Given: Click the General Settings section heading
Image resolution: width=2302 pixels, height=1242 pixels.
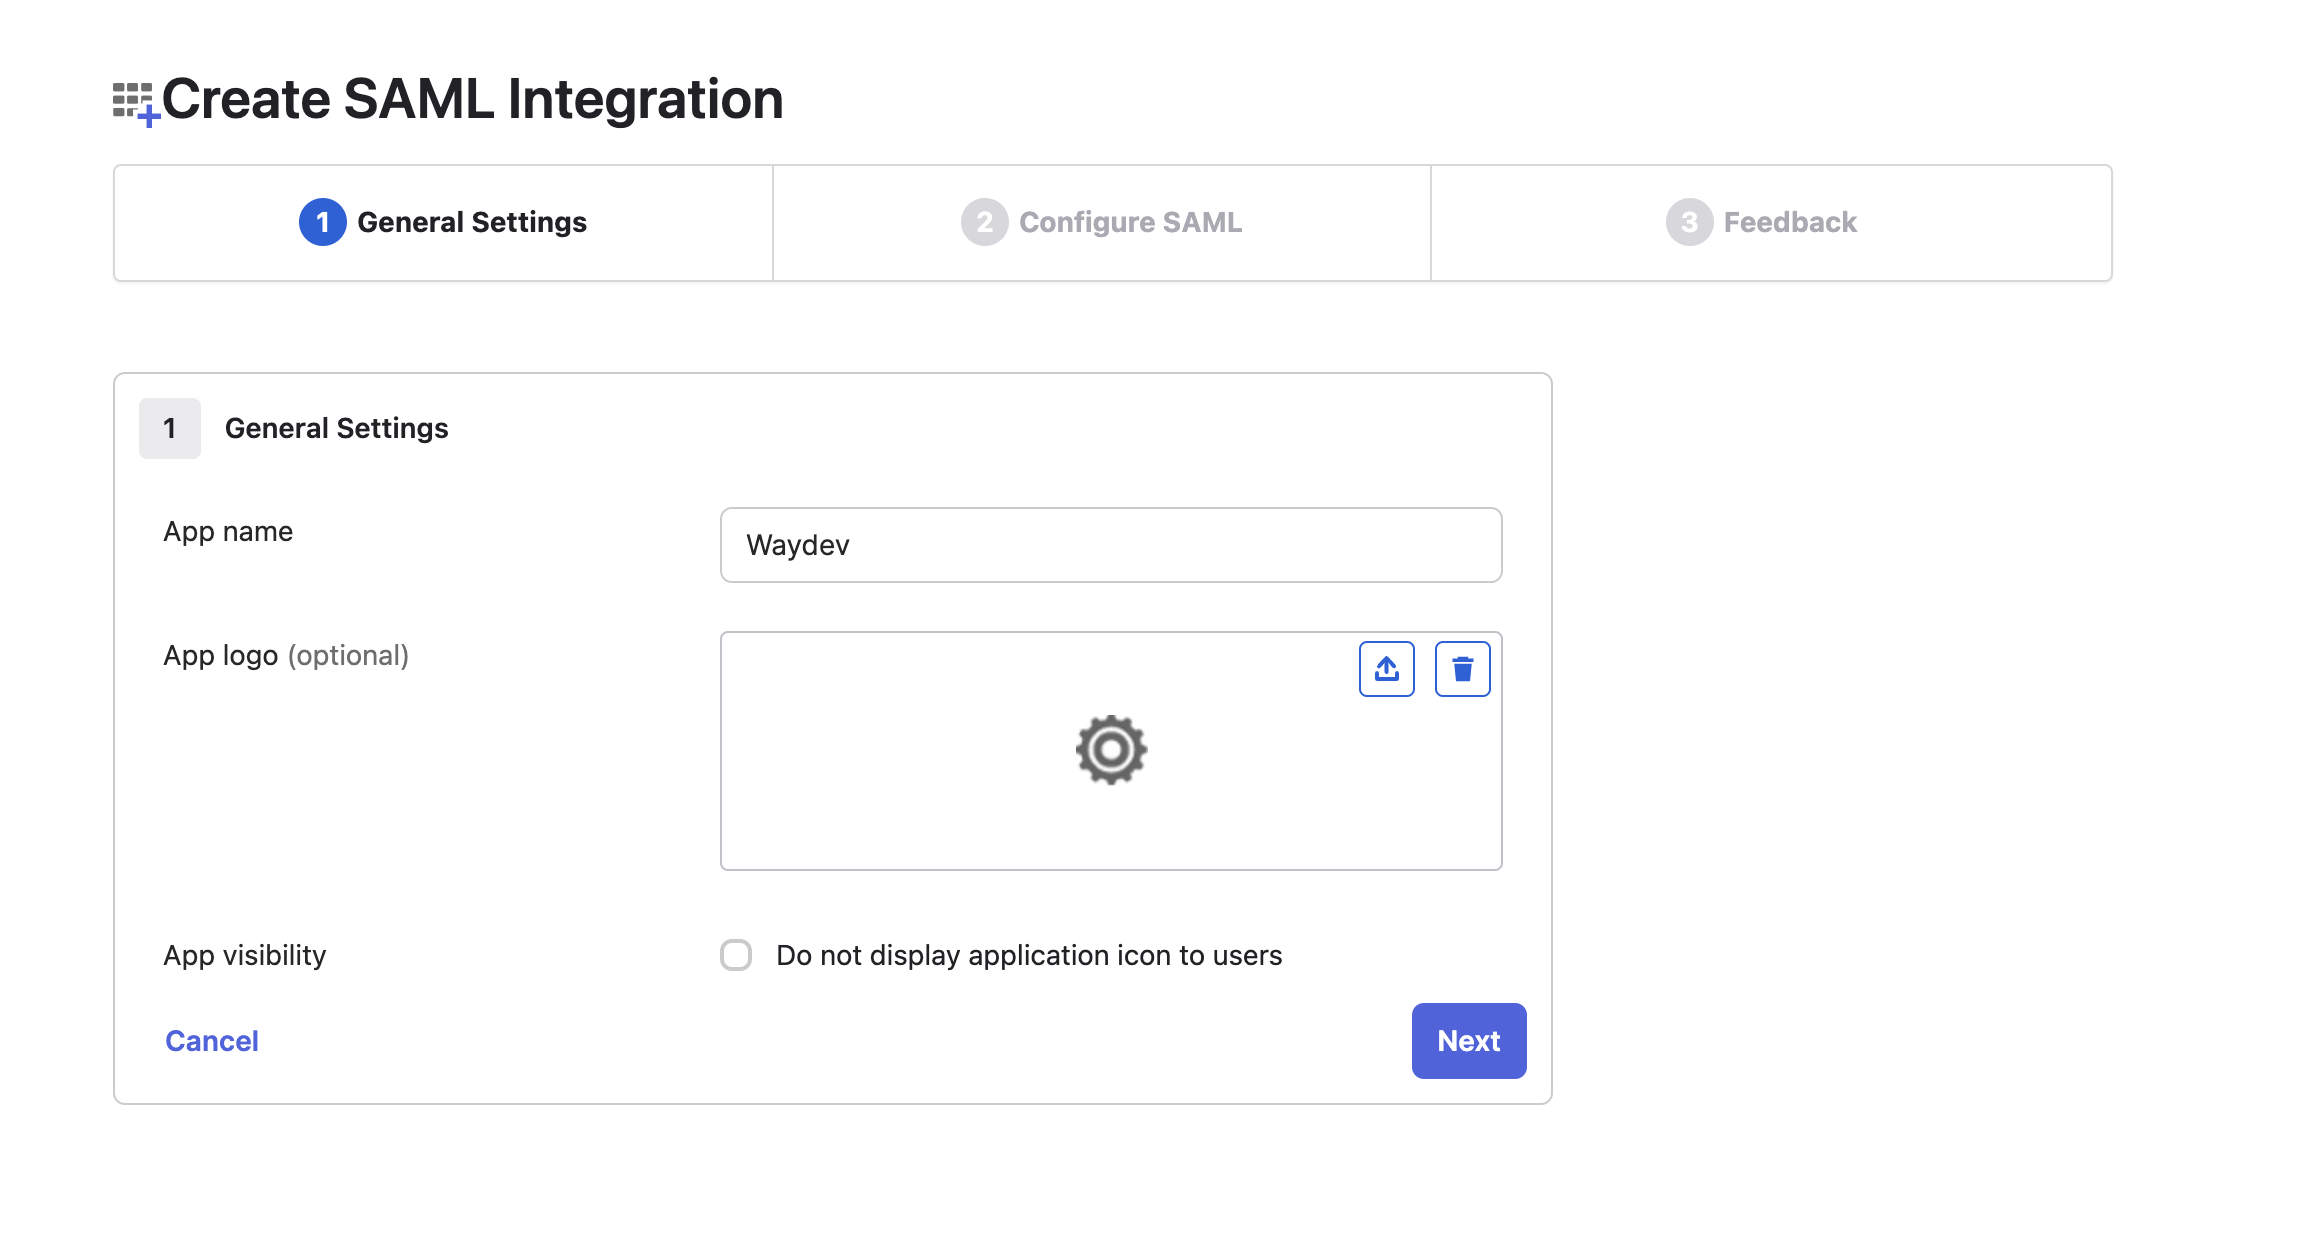Looking at the screenshot, I should tap(336, 428).
